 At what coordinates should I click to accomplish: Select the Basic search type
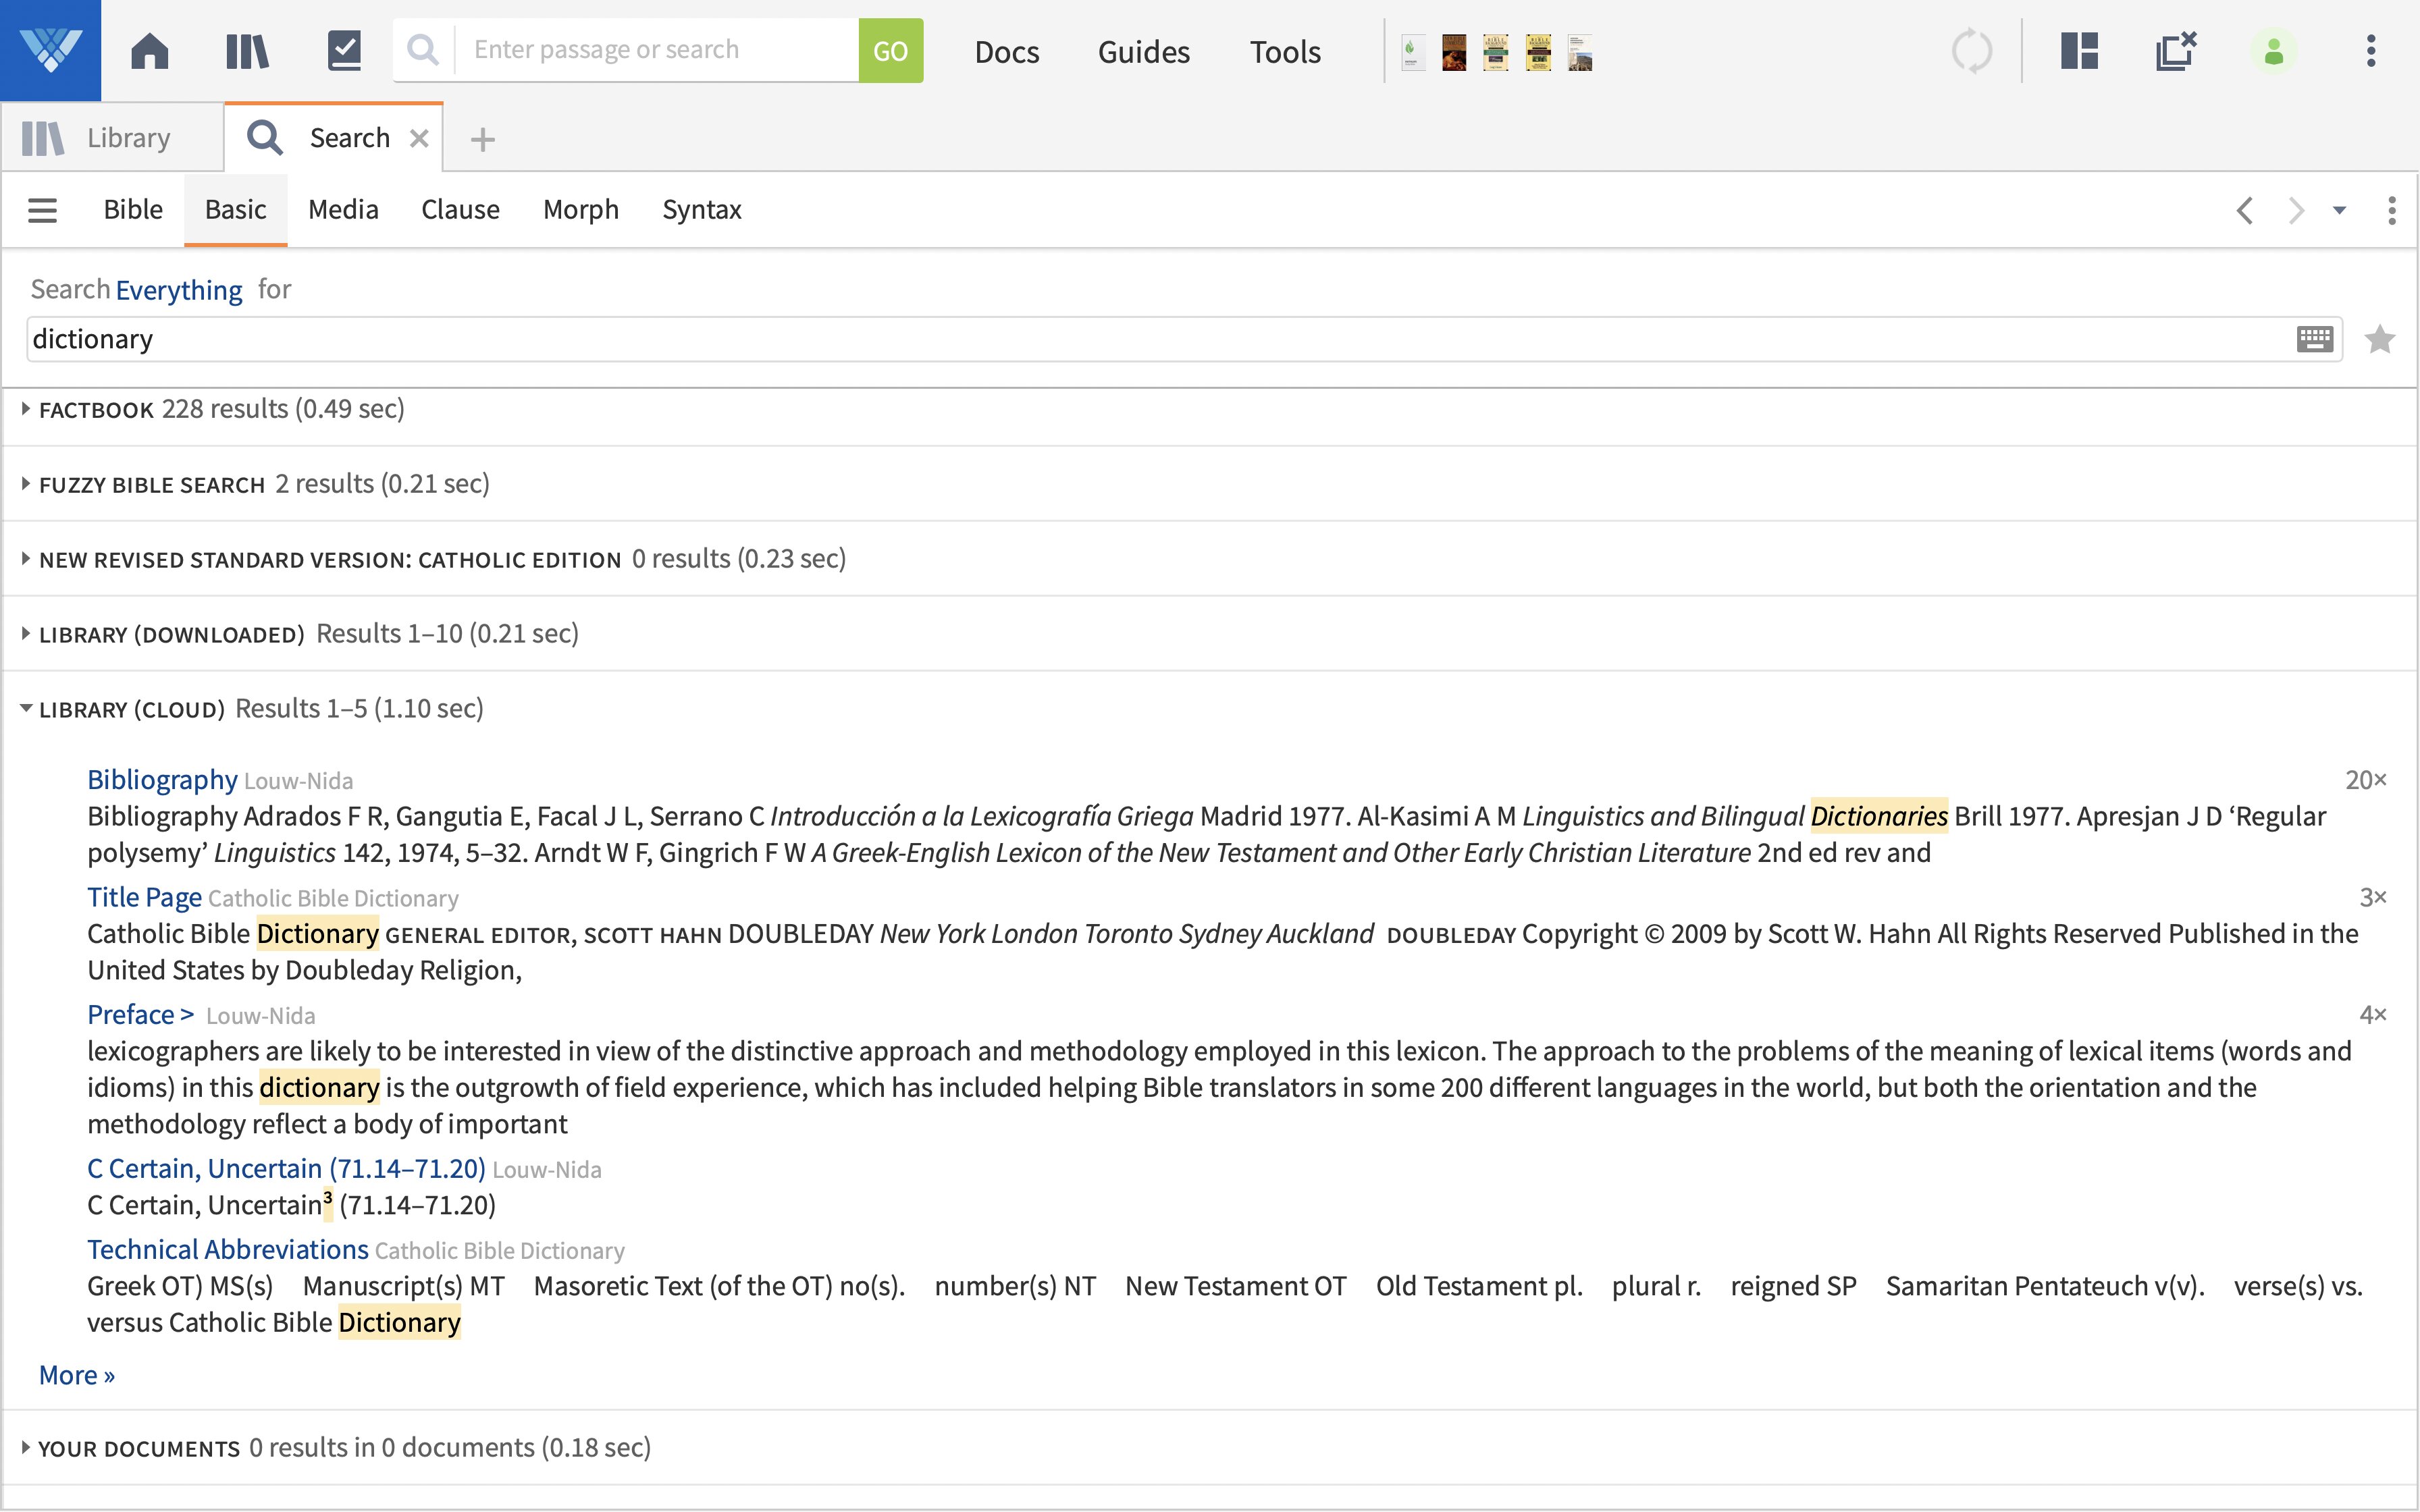235,210
